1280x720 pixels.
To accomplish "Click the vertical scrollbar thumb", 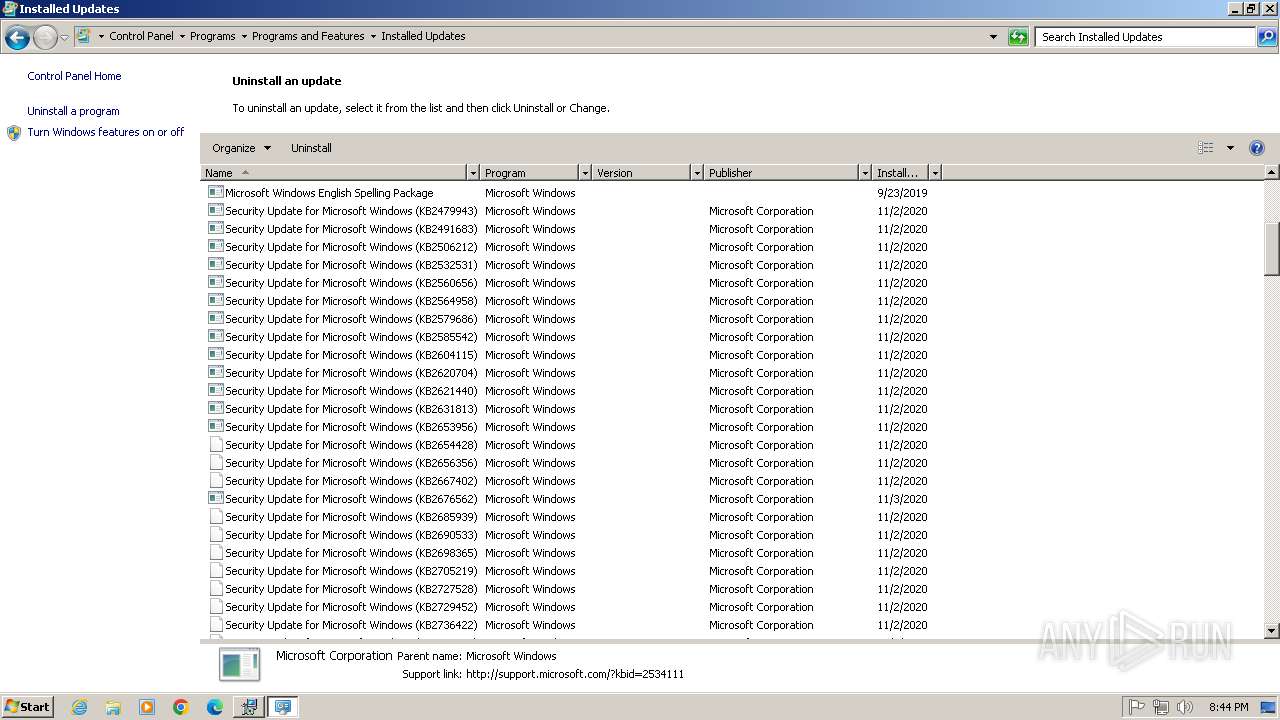I will [x=1272, y=248].
